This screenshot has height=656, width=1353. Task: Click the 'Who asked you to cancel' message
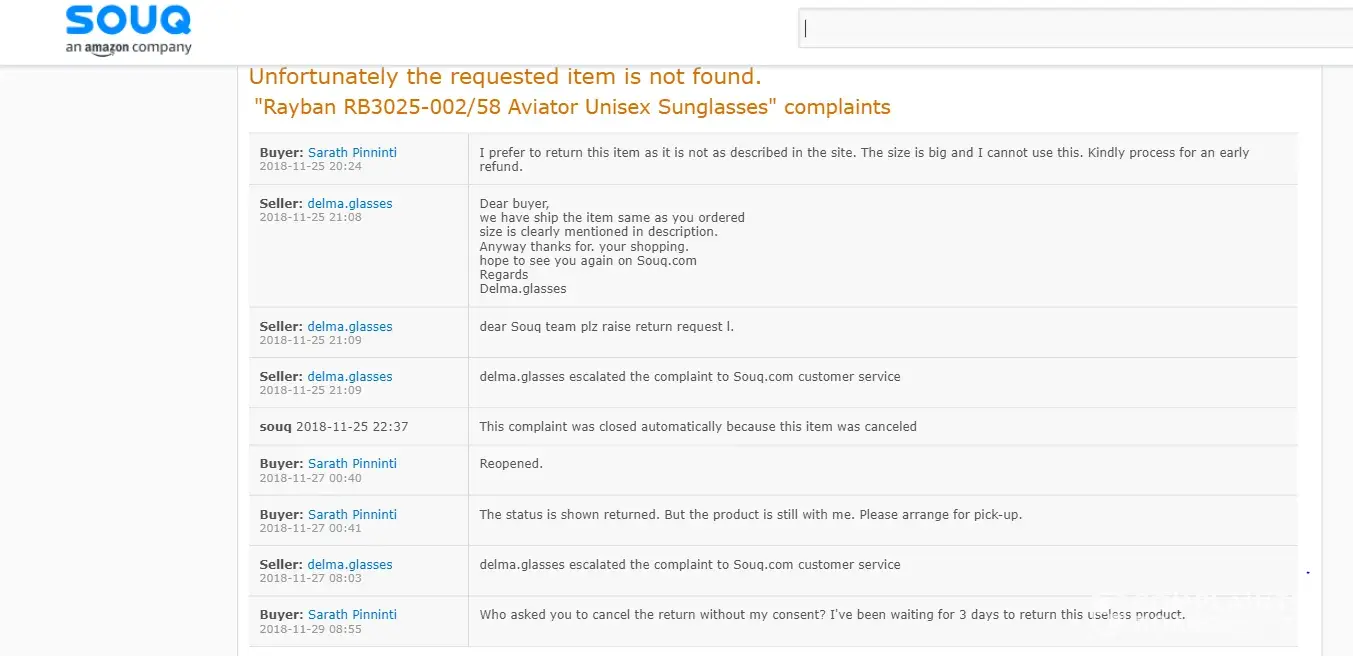tap(832, 615)
